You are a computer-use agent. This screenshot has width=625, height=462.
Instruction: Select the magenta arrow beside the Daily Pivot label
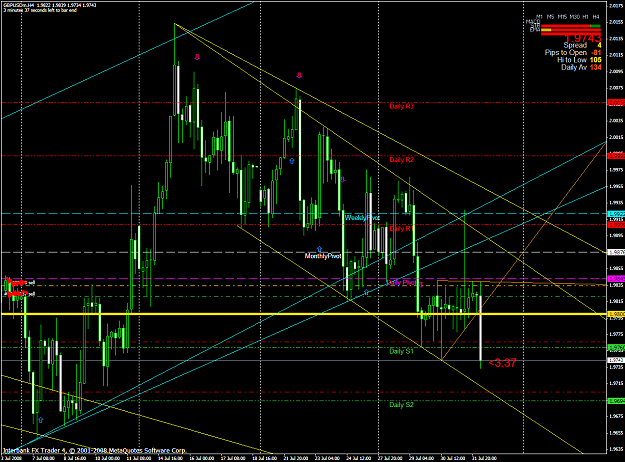click(420, 283)
